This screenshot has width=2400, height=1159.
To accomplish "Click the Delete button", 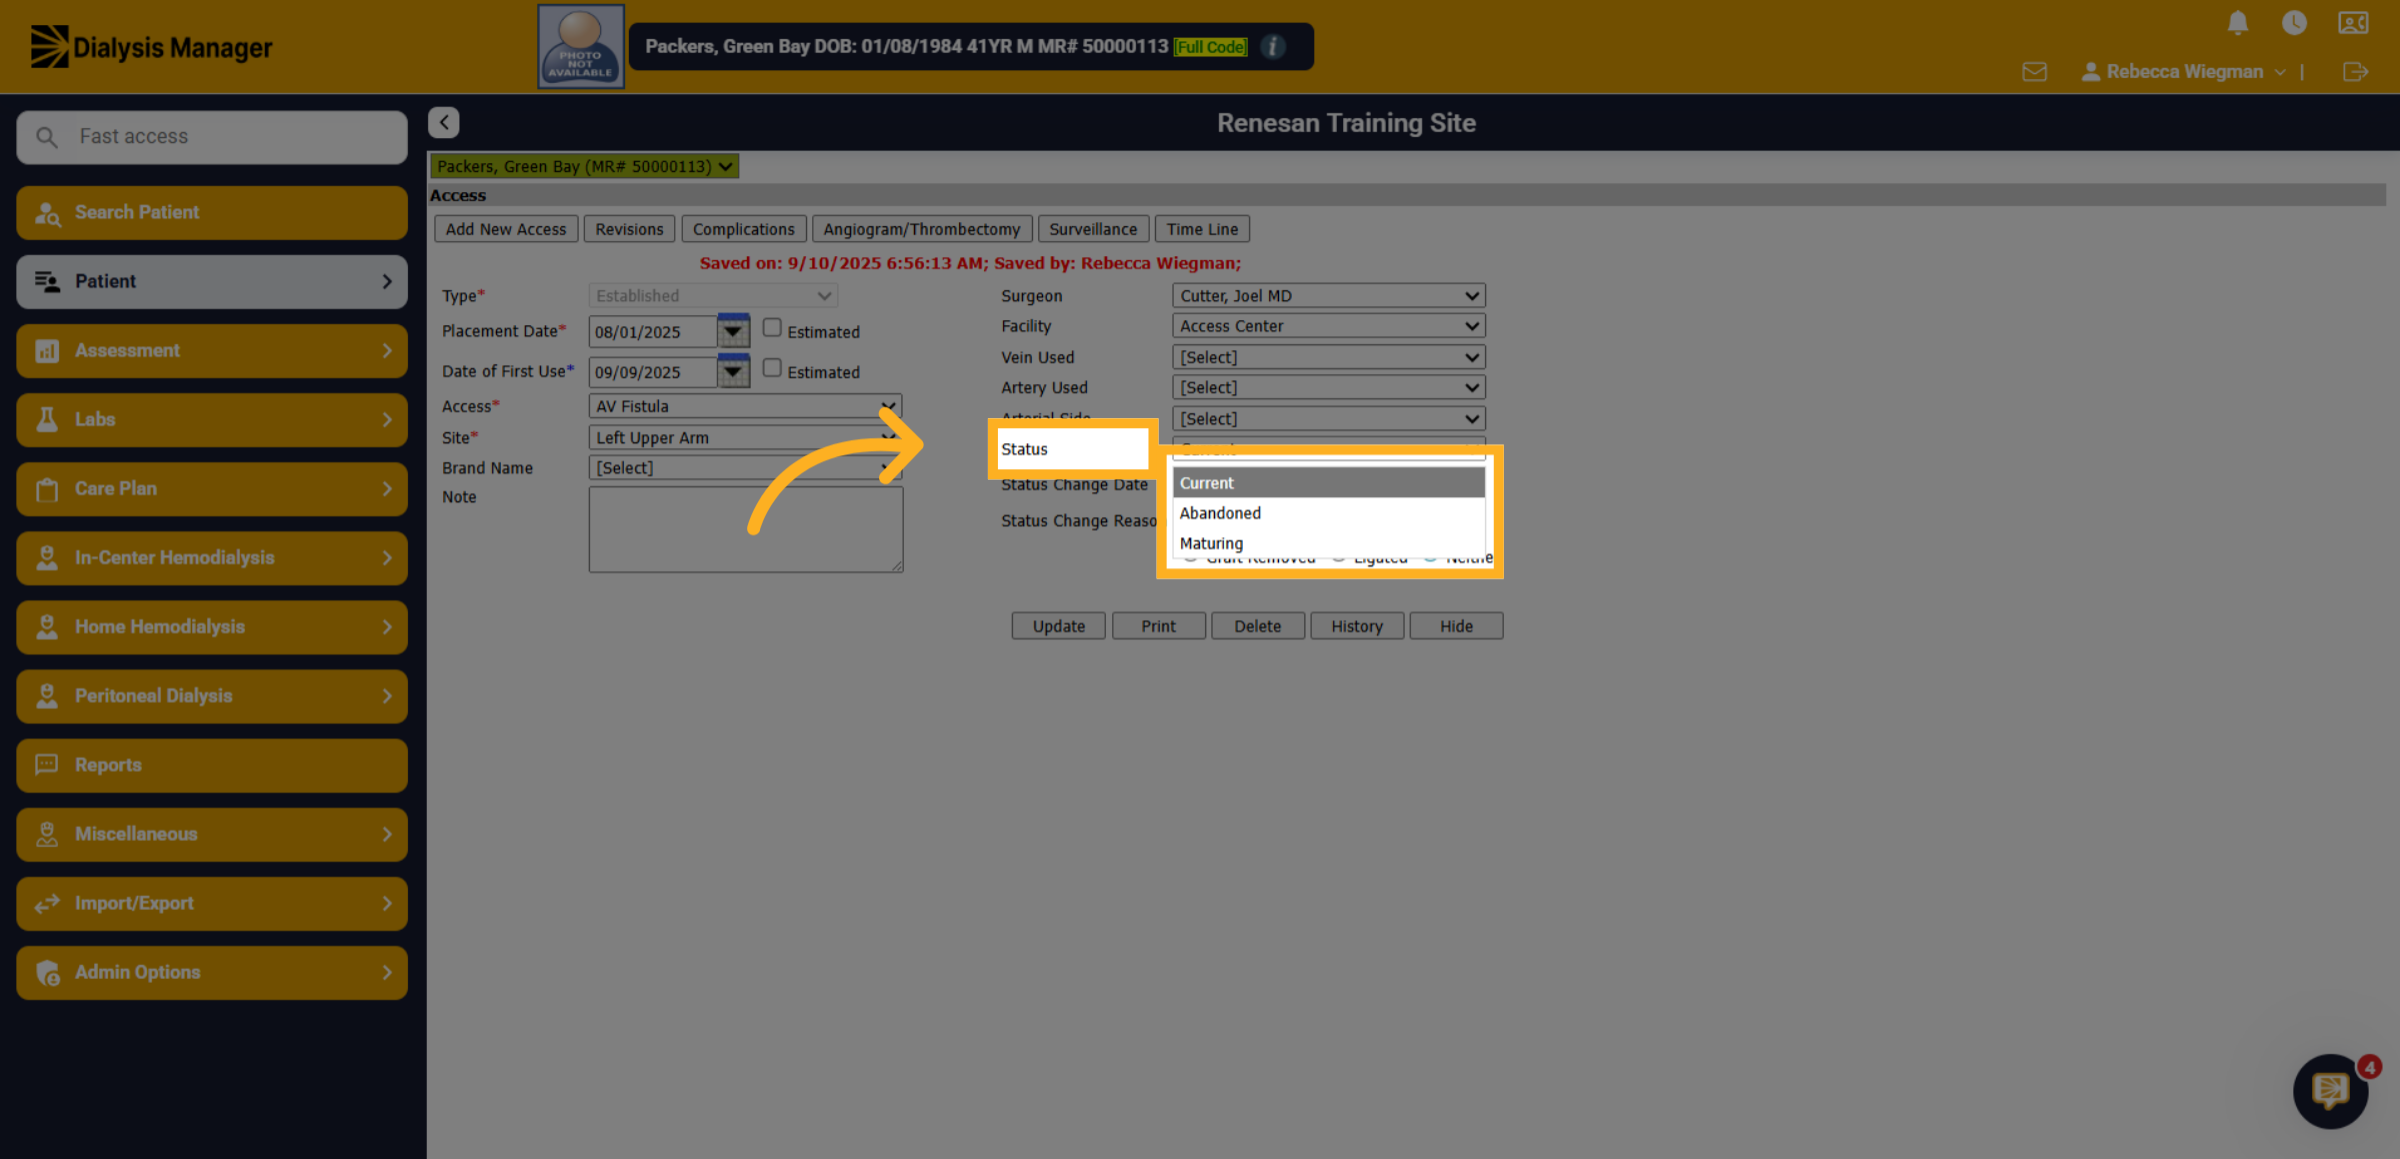I will (x=1257, y=626).
